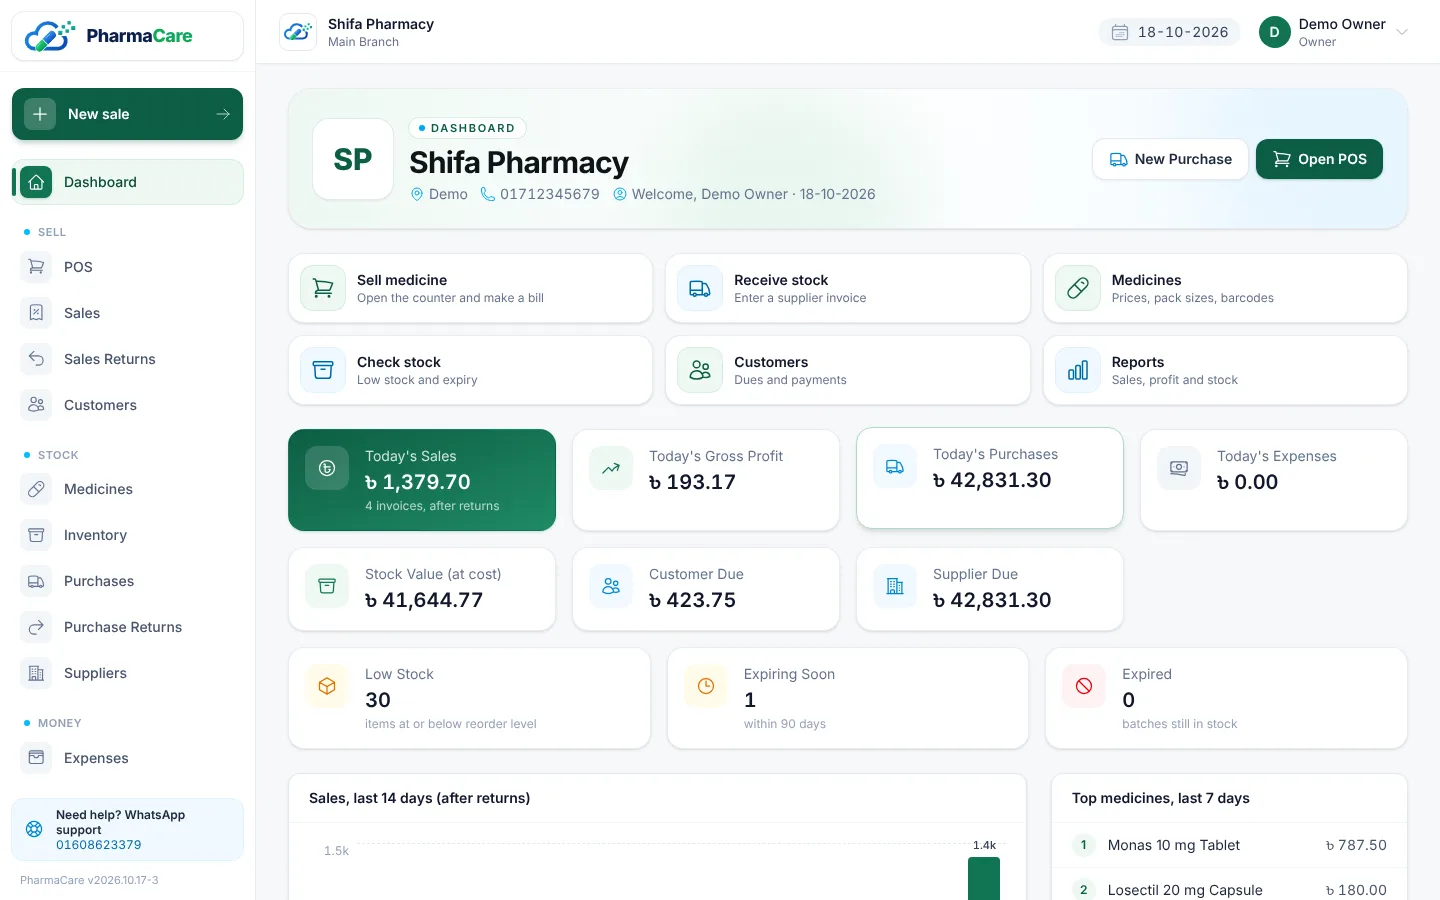Viewport: 1440px width, 900px height.
Task: Click the Supplier Due building icon
Action: [x=895, y=586]
